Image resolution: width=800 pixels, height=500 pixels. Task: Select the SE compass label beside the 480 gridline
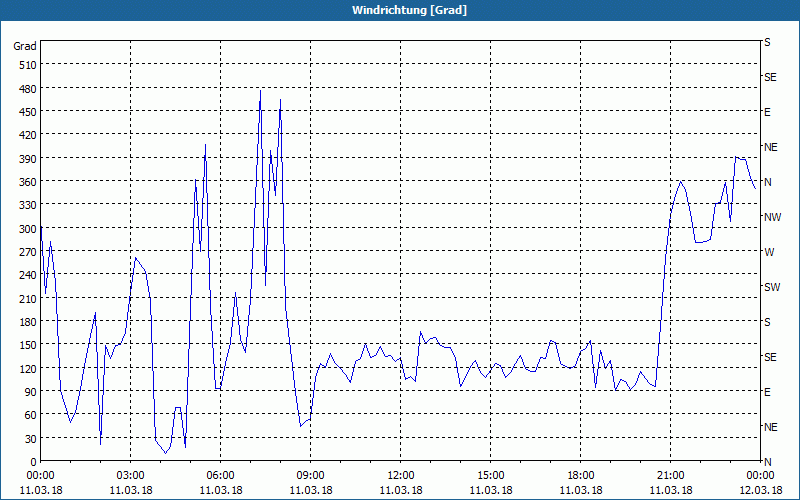pos(770,78)
